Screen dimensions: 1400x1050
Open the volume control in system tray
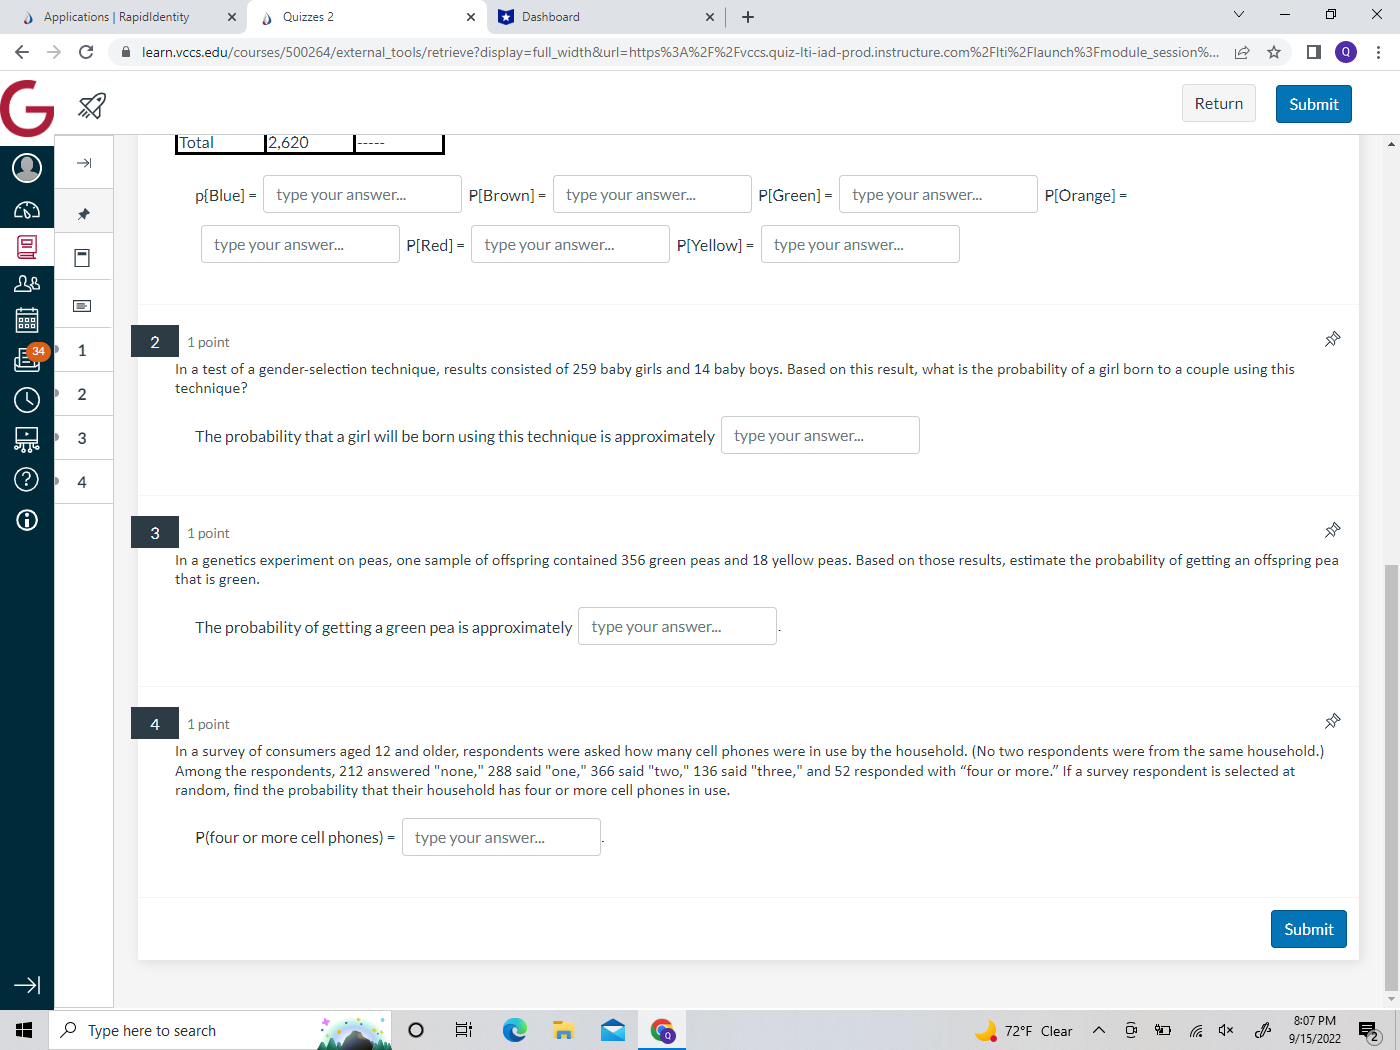tap(1226, 1030)
